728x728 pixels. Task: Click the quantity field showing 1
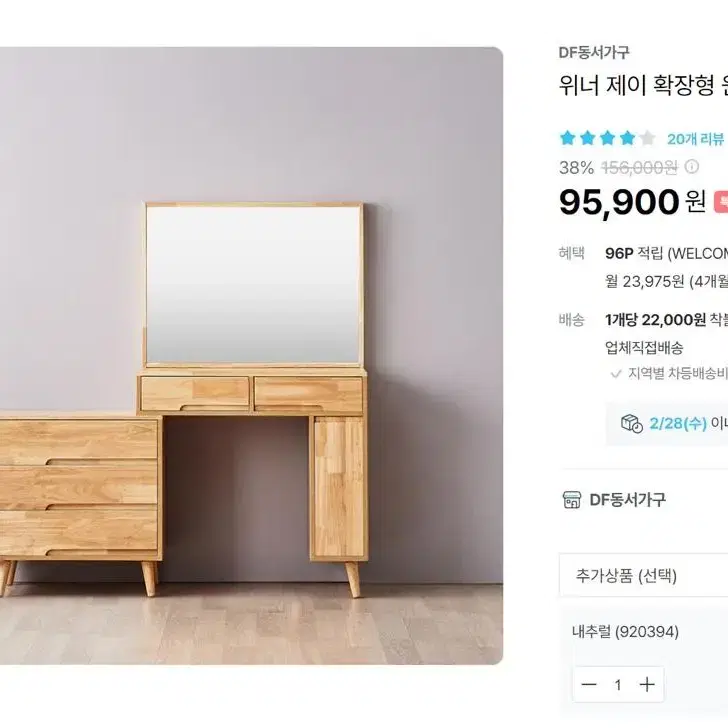click(618, 684)
